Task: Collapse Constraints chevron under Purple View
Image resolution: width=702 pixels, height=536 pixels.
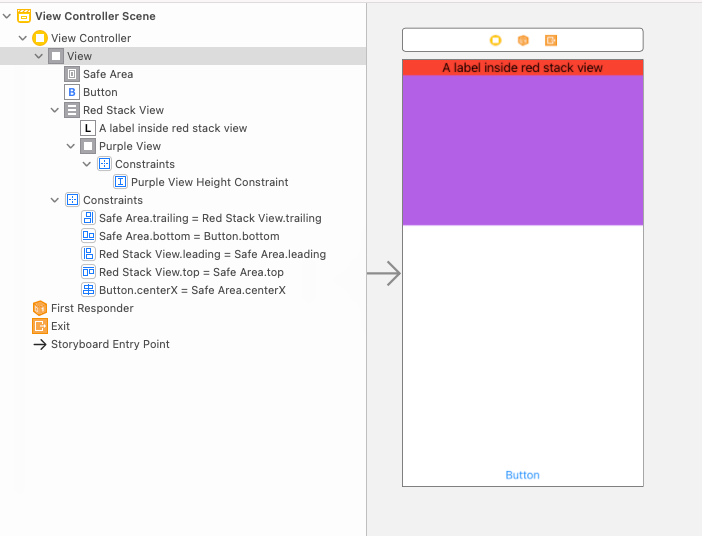Action: point(87,164)
